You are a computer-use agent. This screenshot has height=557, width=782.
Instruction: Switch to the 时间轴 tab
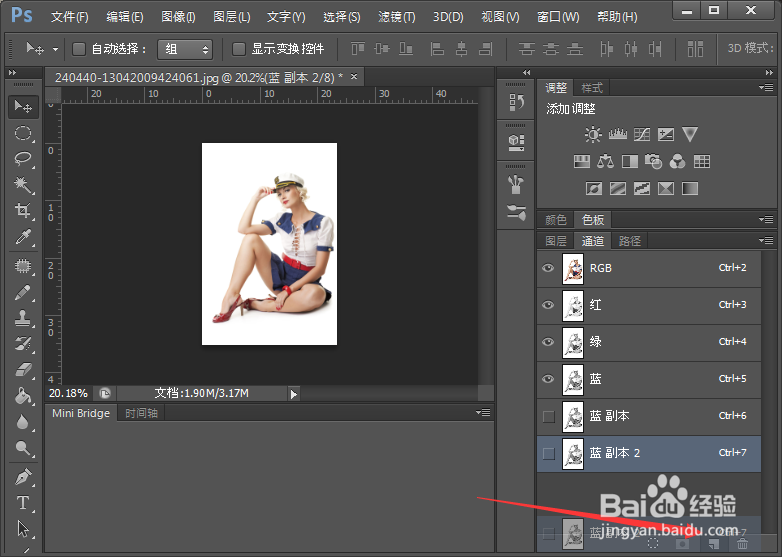point(141,413)
